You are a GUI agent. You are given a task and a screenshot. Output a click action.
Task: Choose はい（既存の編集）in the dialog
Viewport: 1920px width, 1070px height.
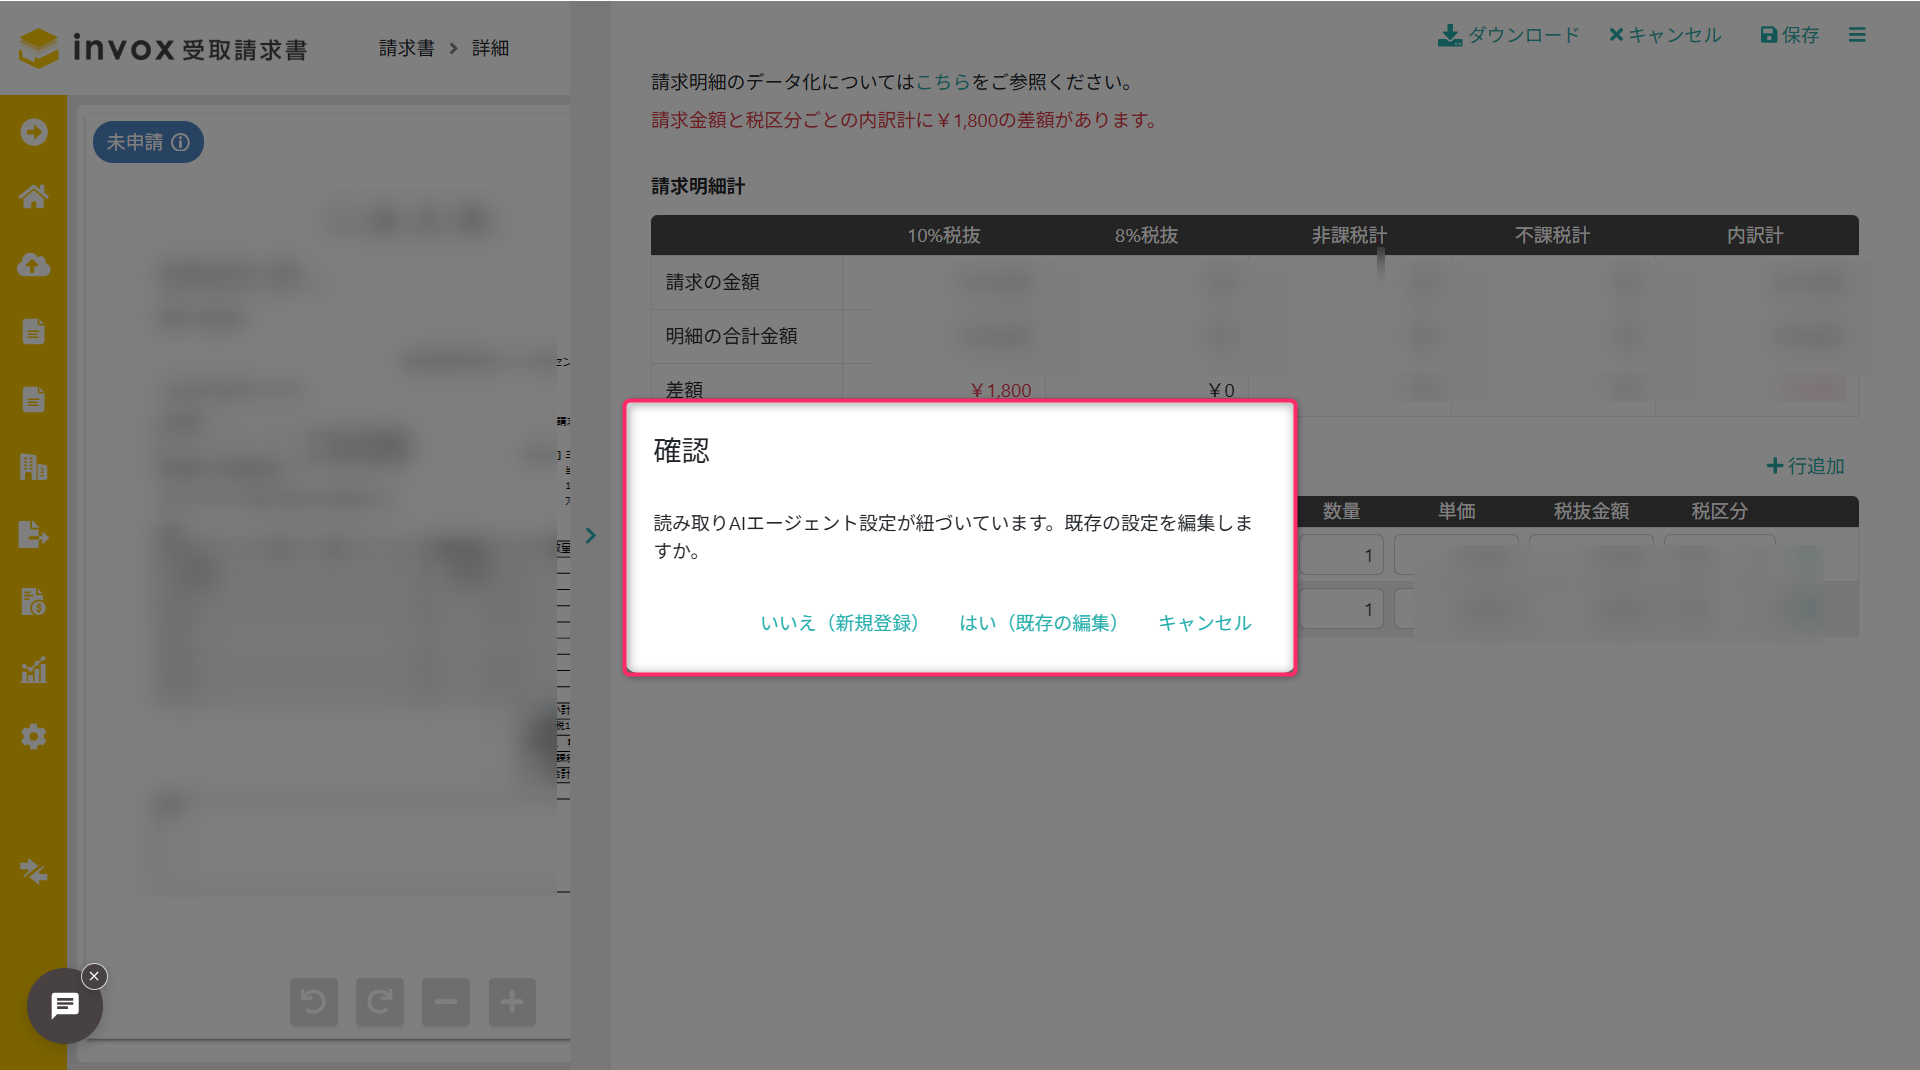pyautogui.click(x=1039, y=623)
